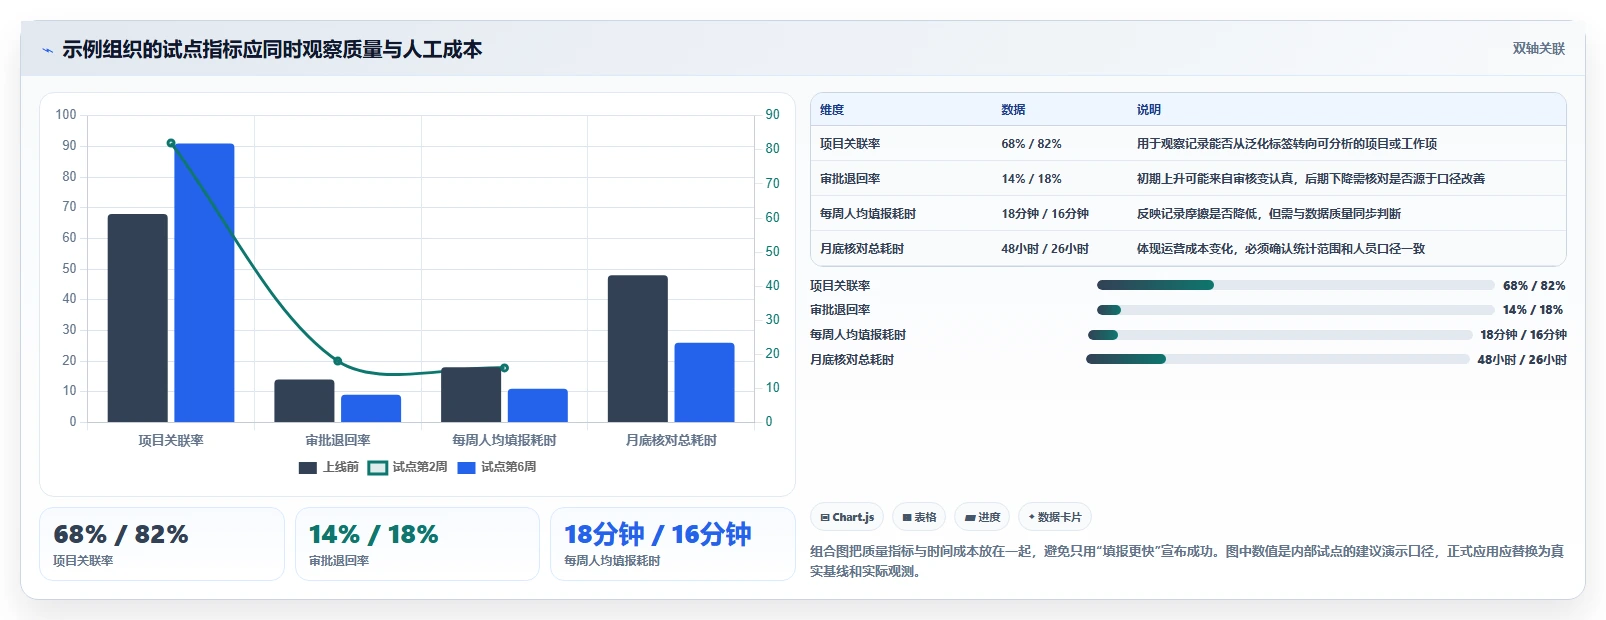Toggle the 试点第2周 legend entry

point(407,467)
